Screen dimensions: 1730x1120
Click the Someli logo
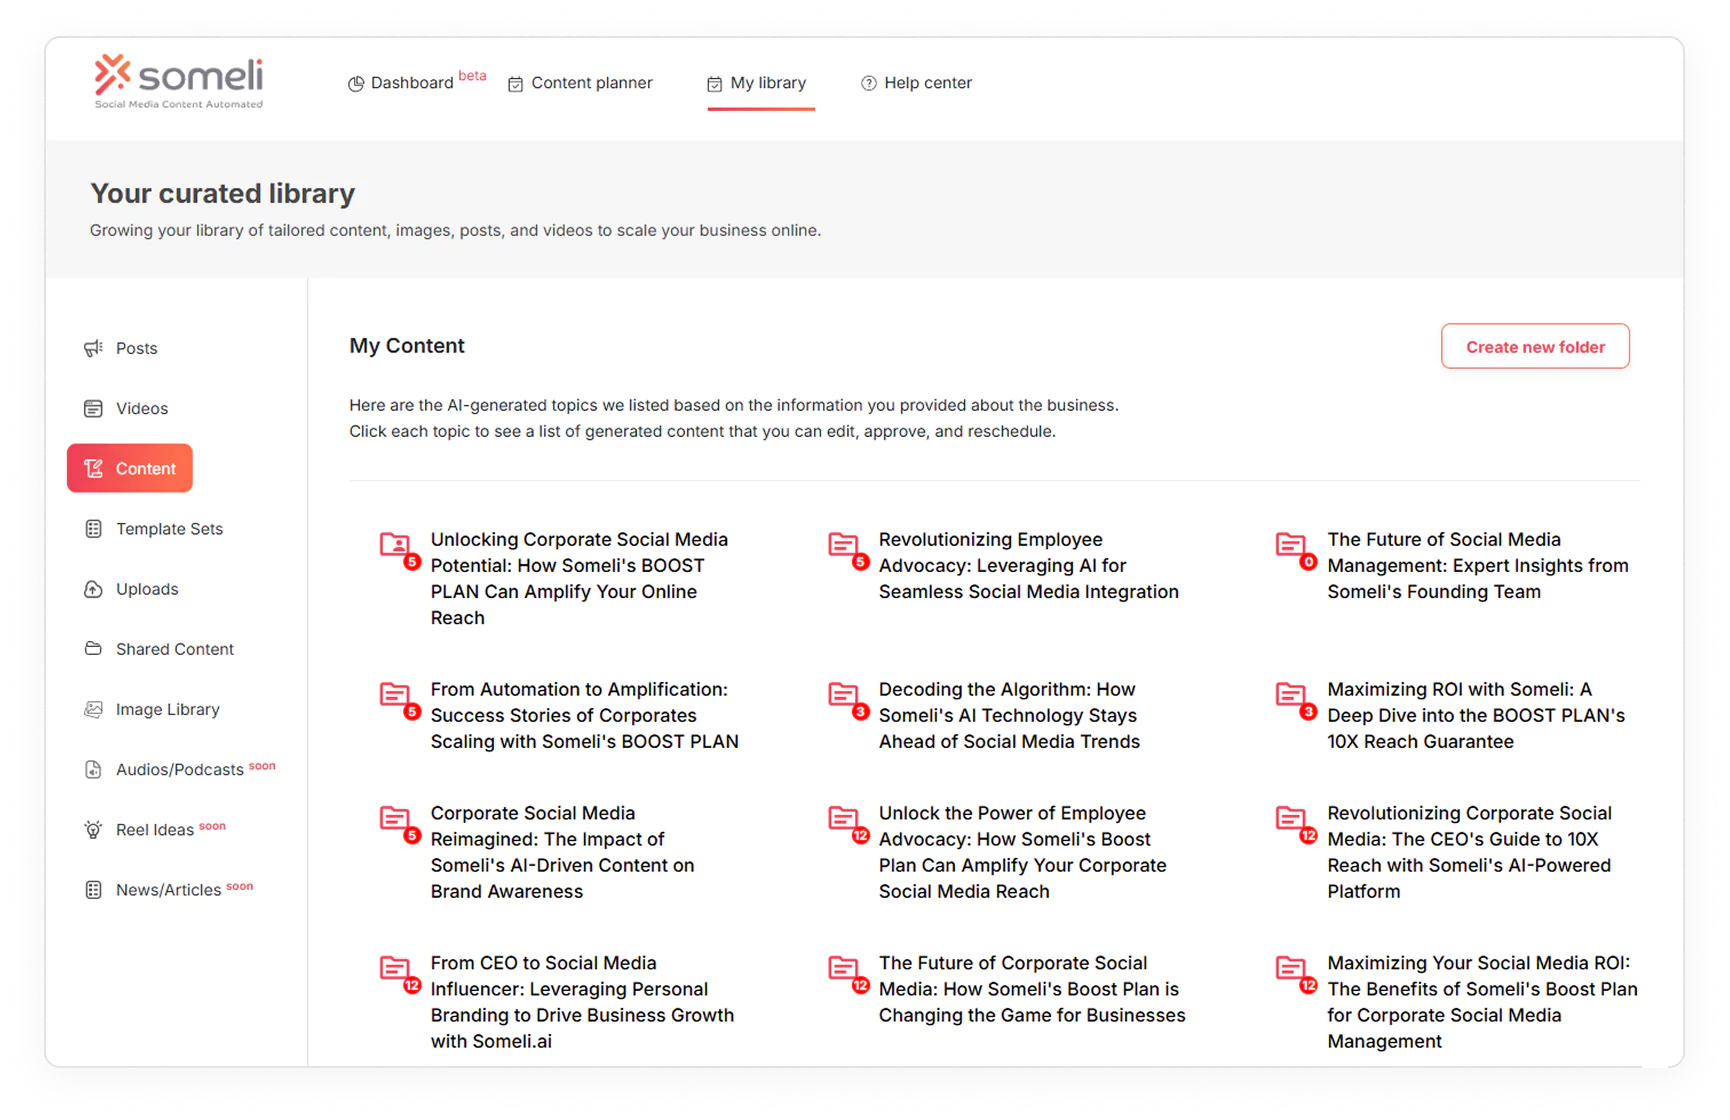coord(178,81)
